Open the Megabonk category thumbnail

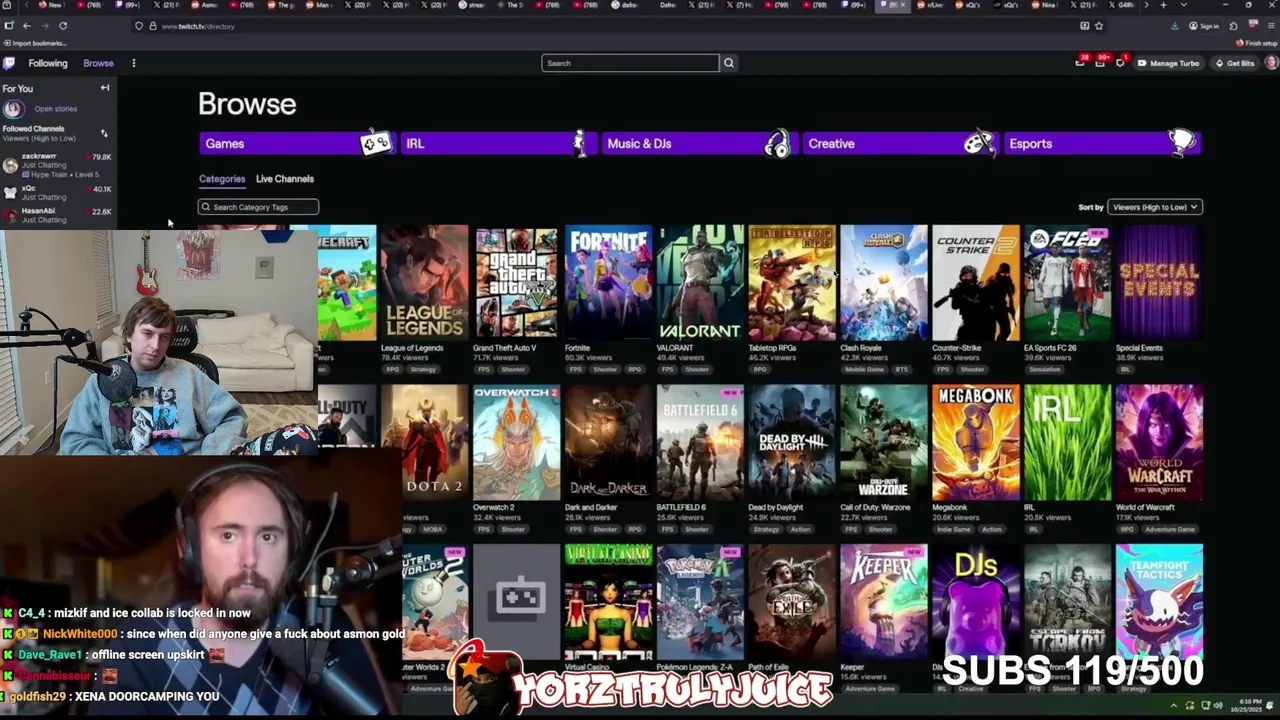pos(976,443)
